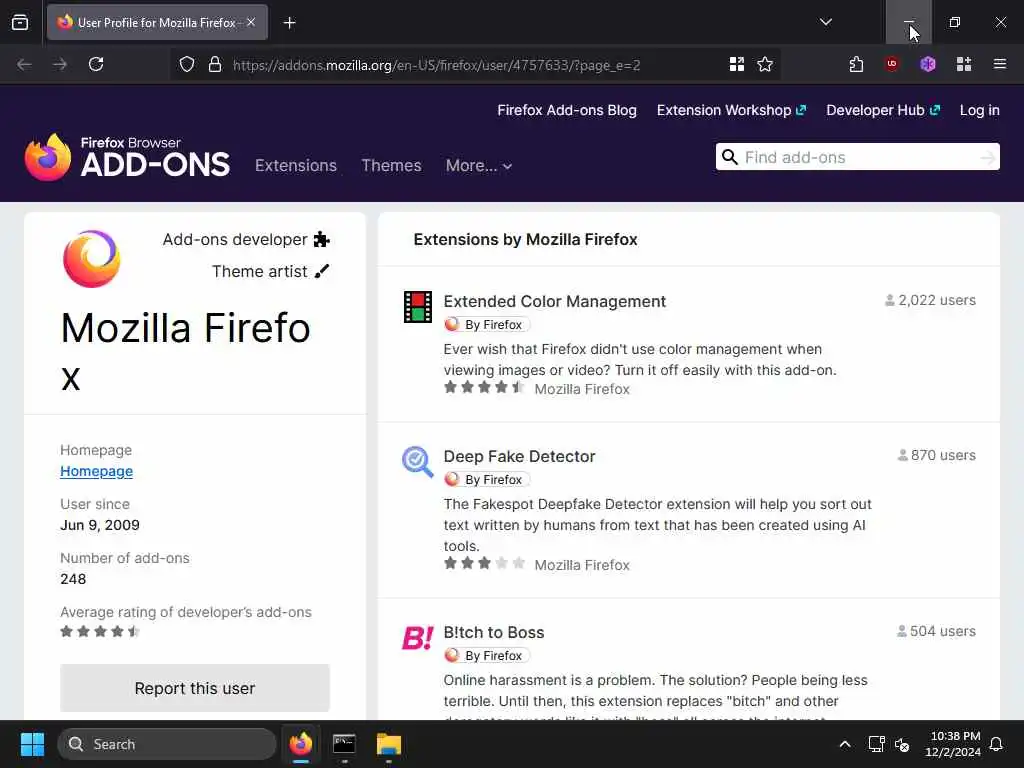
Task: Go to the Themes section
Action: coord(391,165)
